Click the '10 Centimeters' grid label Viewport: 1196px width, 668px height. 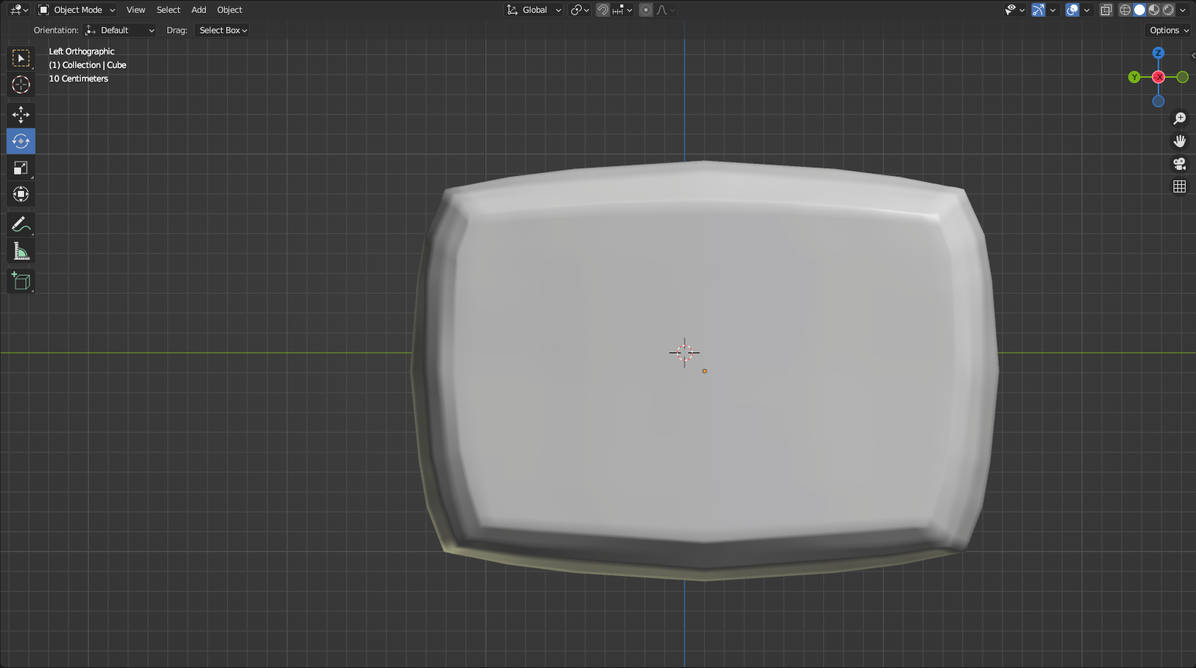pyautogui.click(x=79, y=79)
